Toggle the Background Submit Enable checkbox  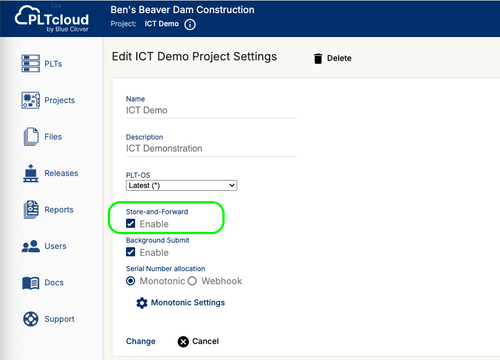131,252
